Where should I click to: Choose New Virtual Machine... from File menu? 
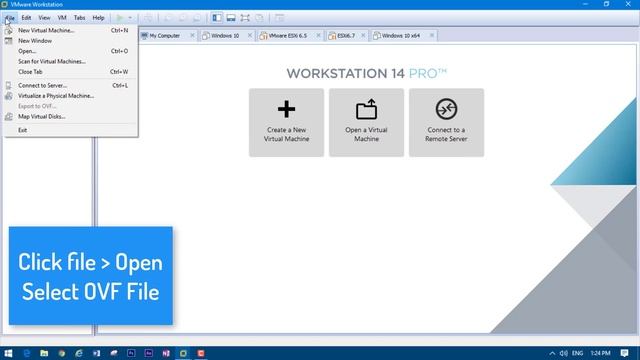point(71,30)
